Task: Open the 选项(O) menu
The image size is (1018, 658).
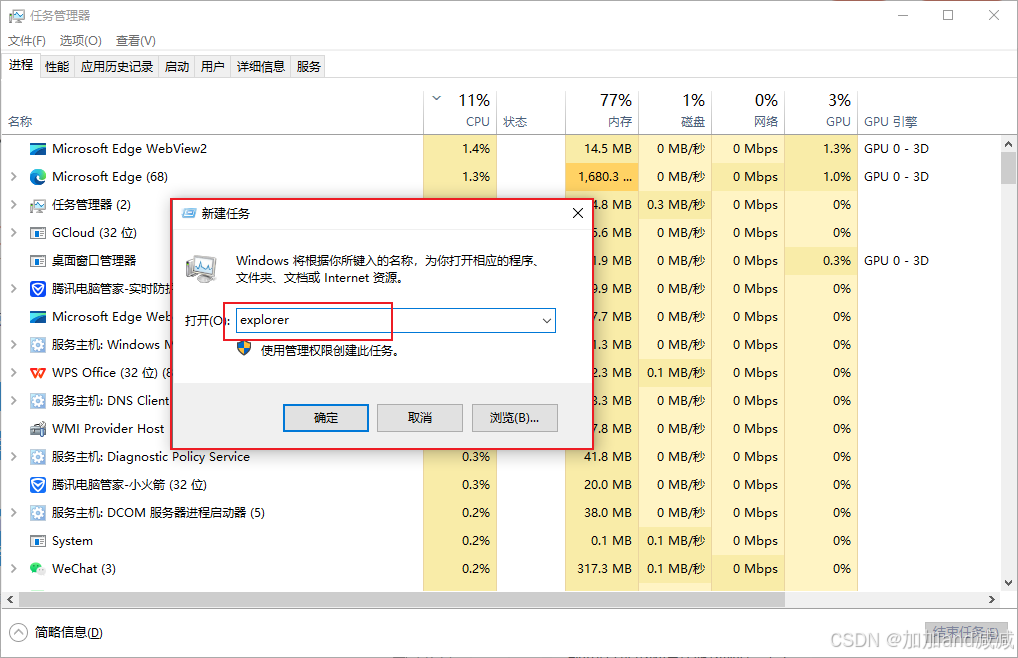Action: click(81, 41)
